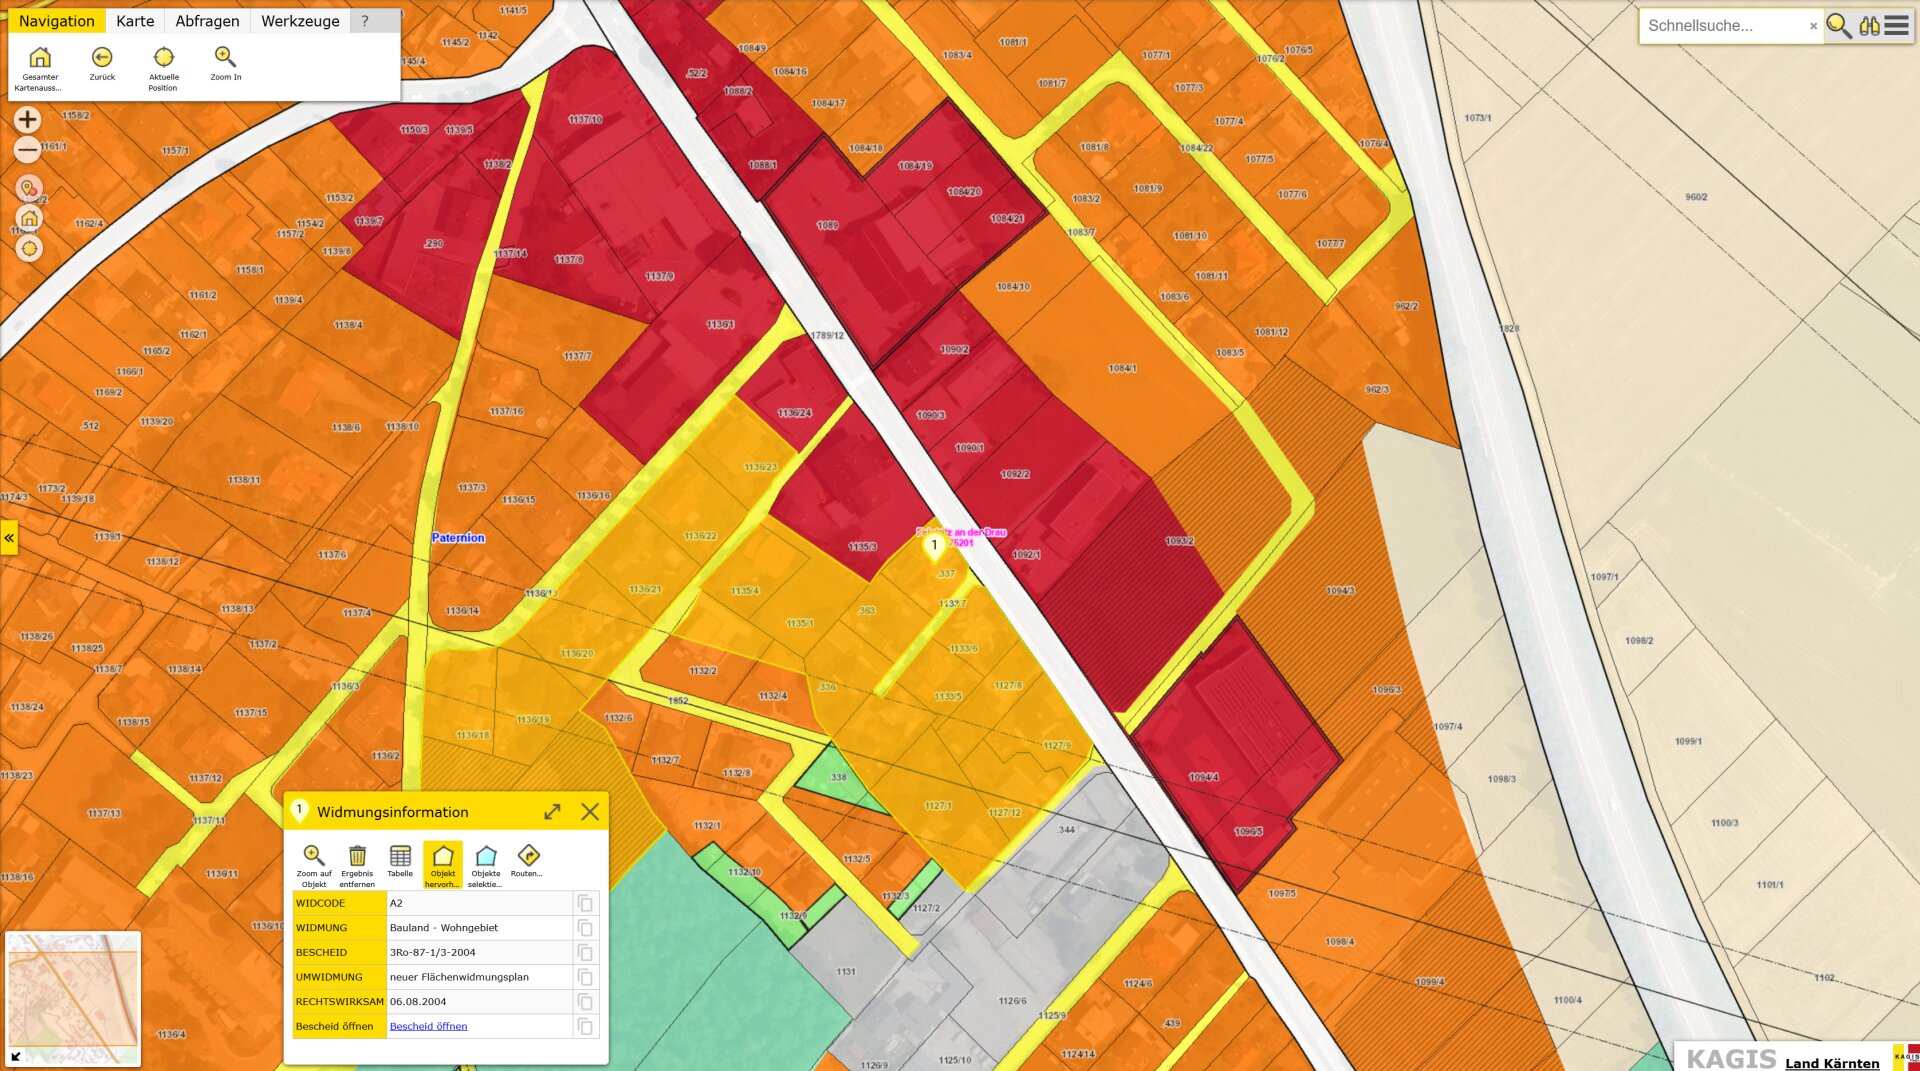Screen dimensions: 1920x1071
Task: Expand the collapsed left side panel arrow
Action: point(9,538)
